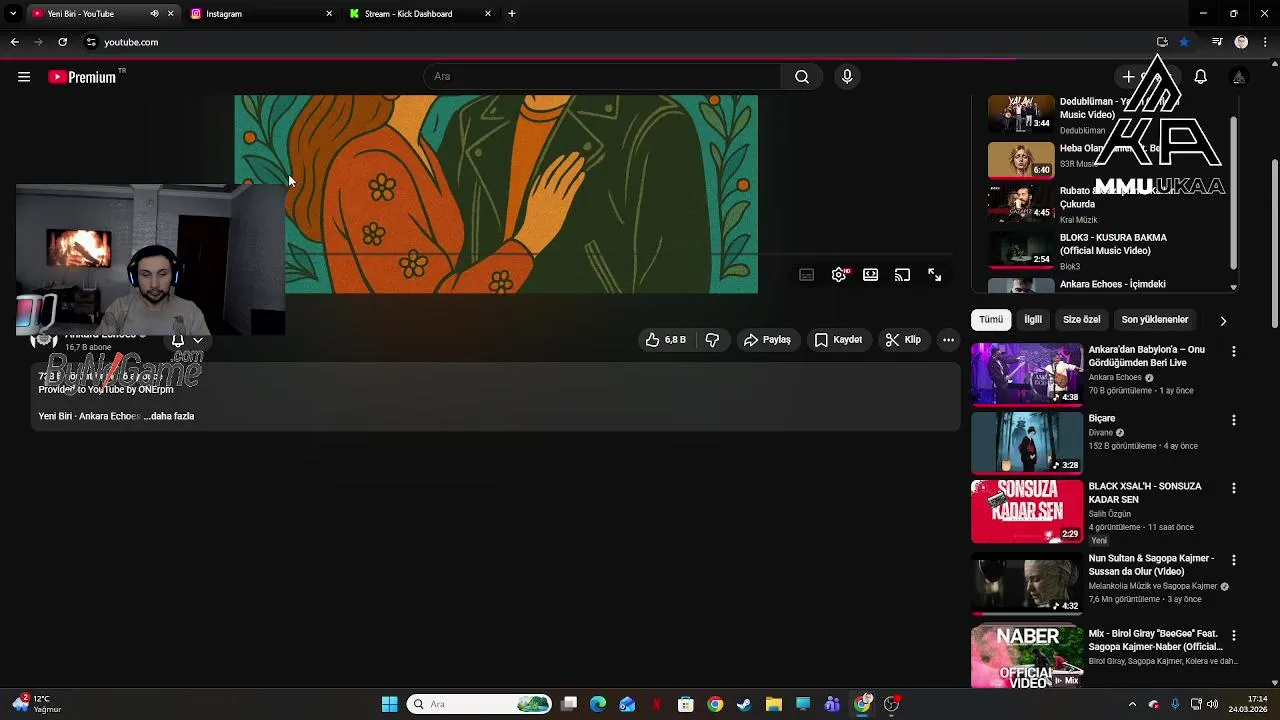Select the İlgili filter chip
The height and width of the screenshot is (720, 1280).
1033,320
